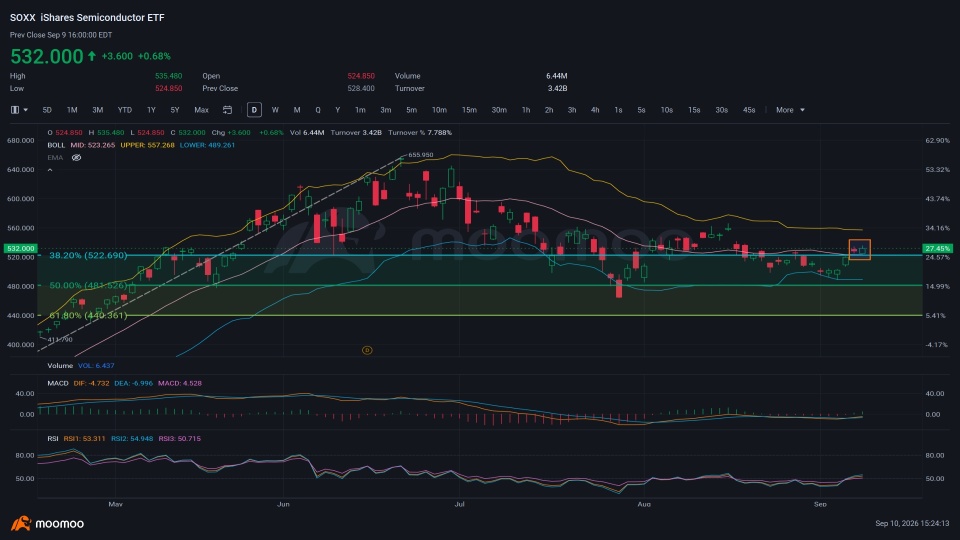Screen dimensions: 960x540
Task: Choose the 30m interval
Action: [x=499, y=110]
